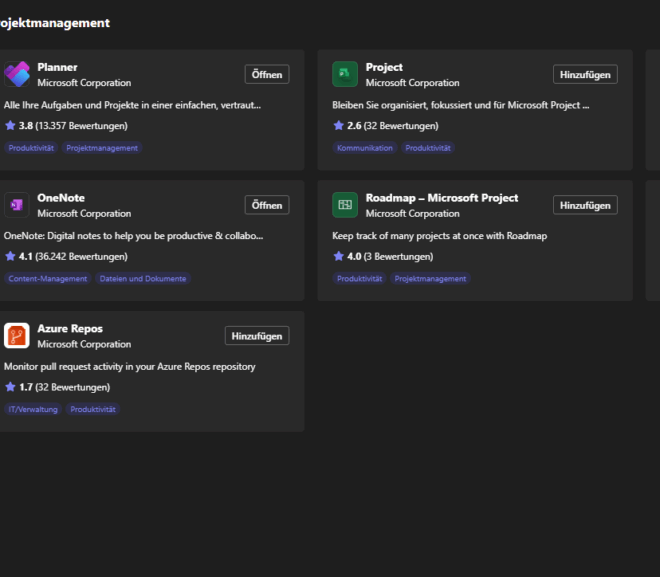Screen dimensions: 660x577
Task: Click description 'Monitor pull request activity'
Action: coord(130,367)
